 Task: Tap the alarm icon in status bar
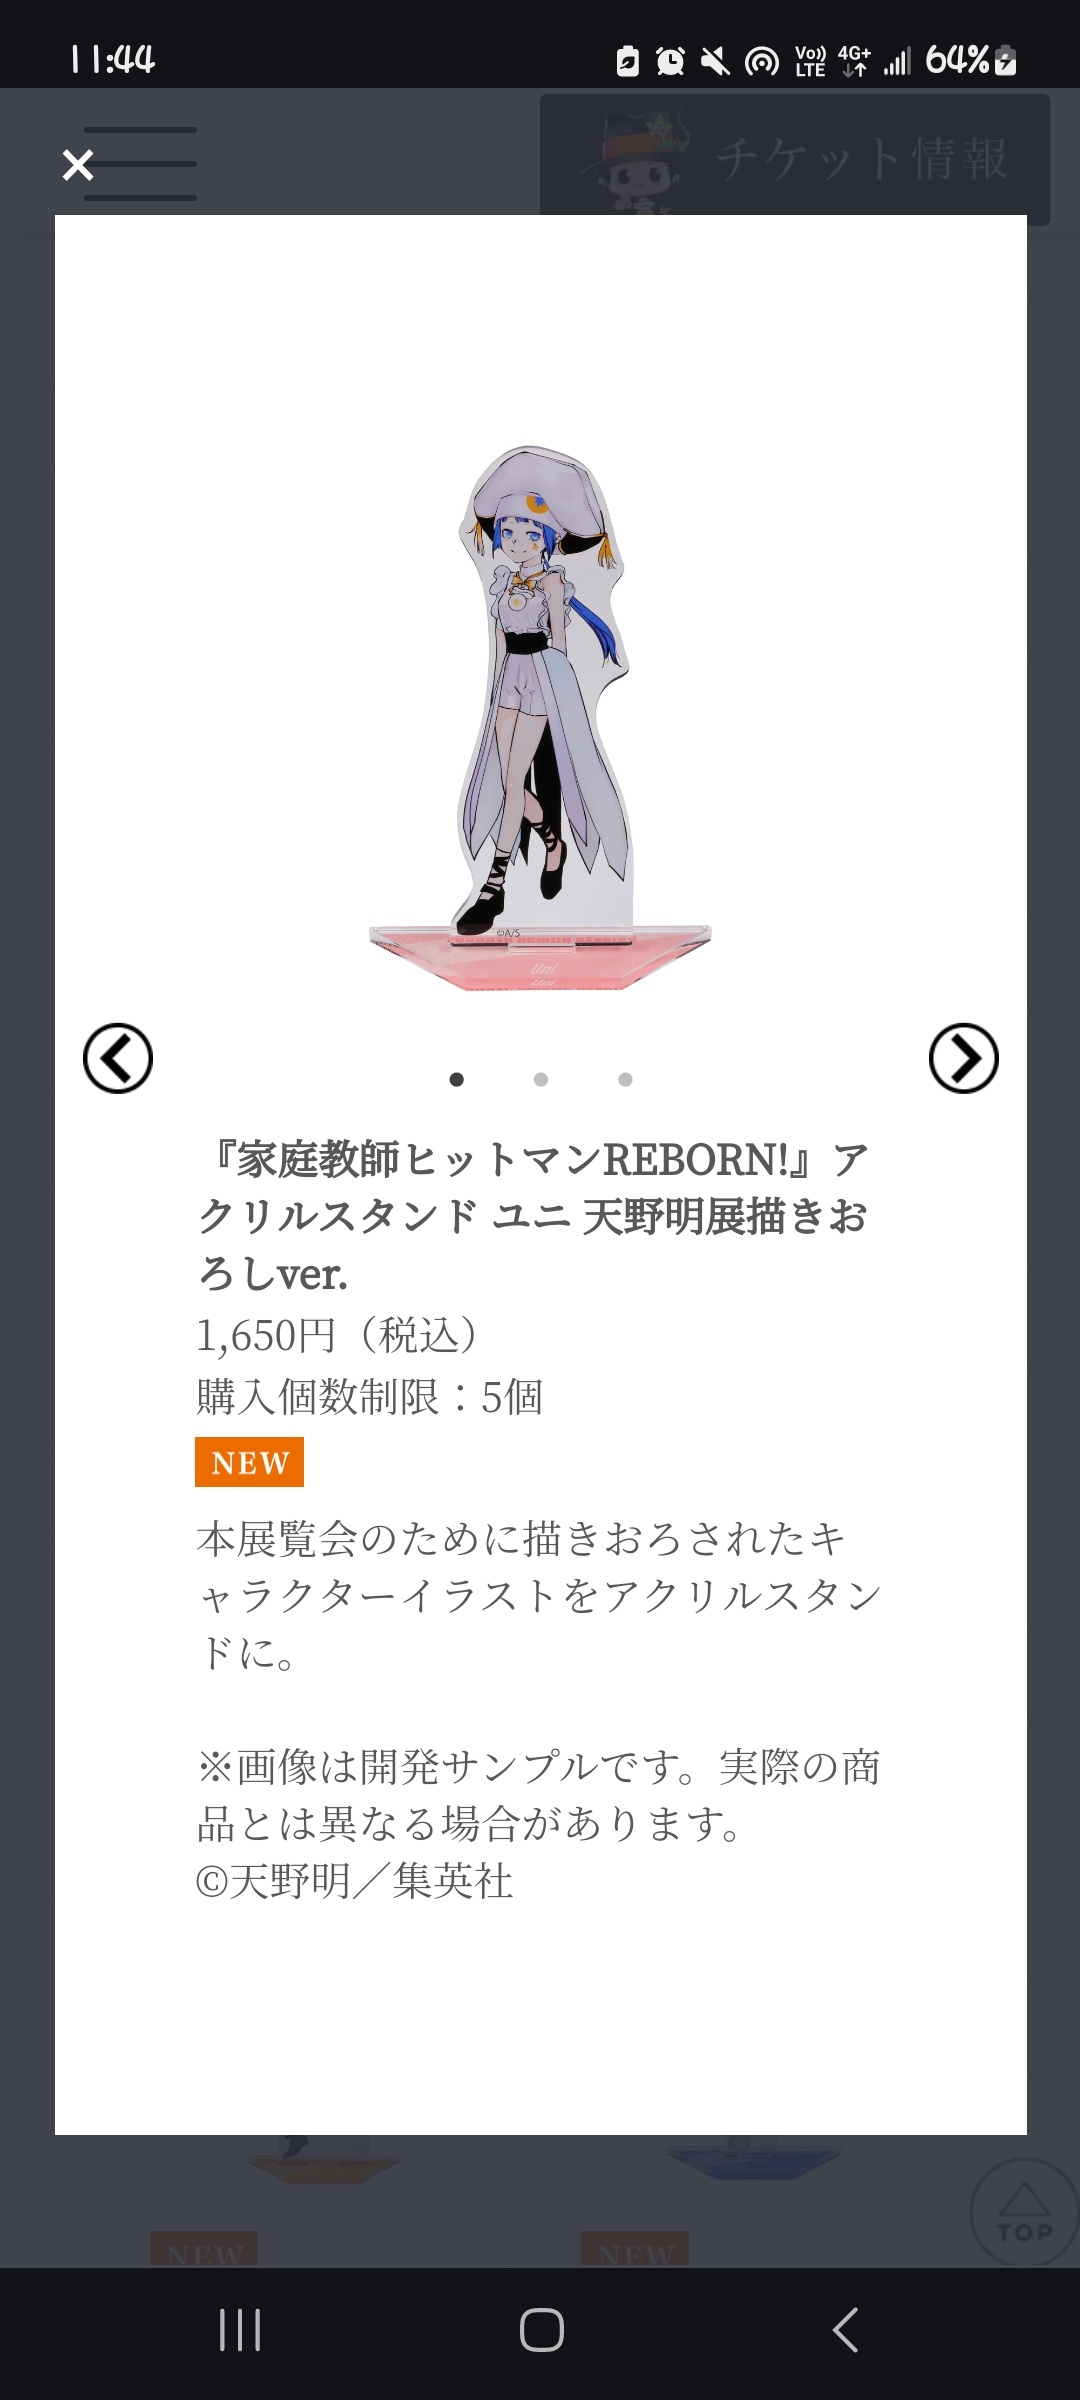click(670, 61)
